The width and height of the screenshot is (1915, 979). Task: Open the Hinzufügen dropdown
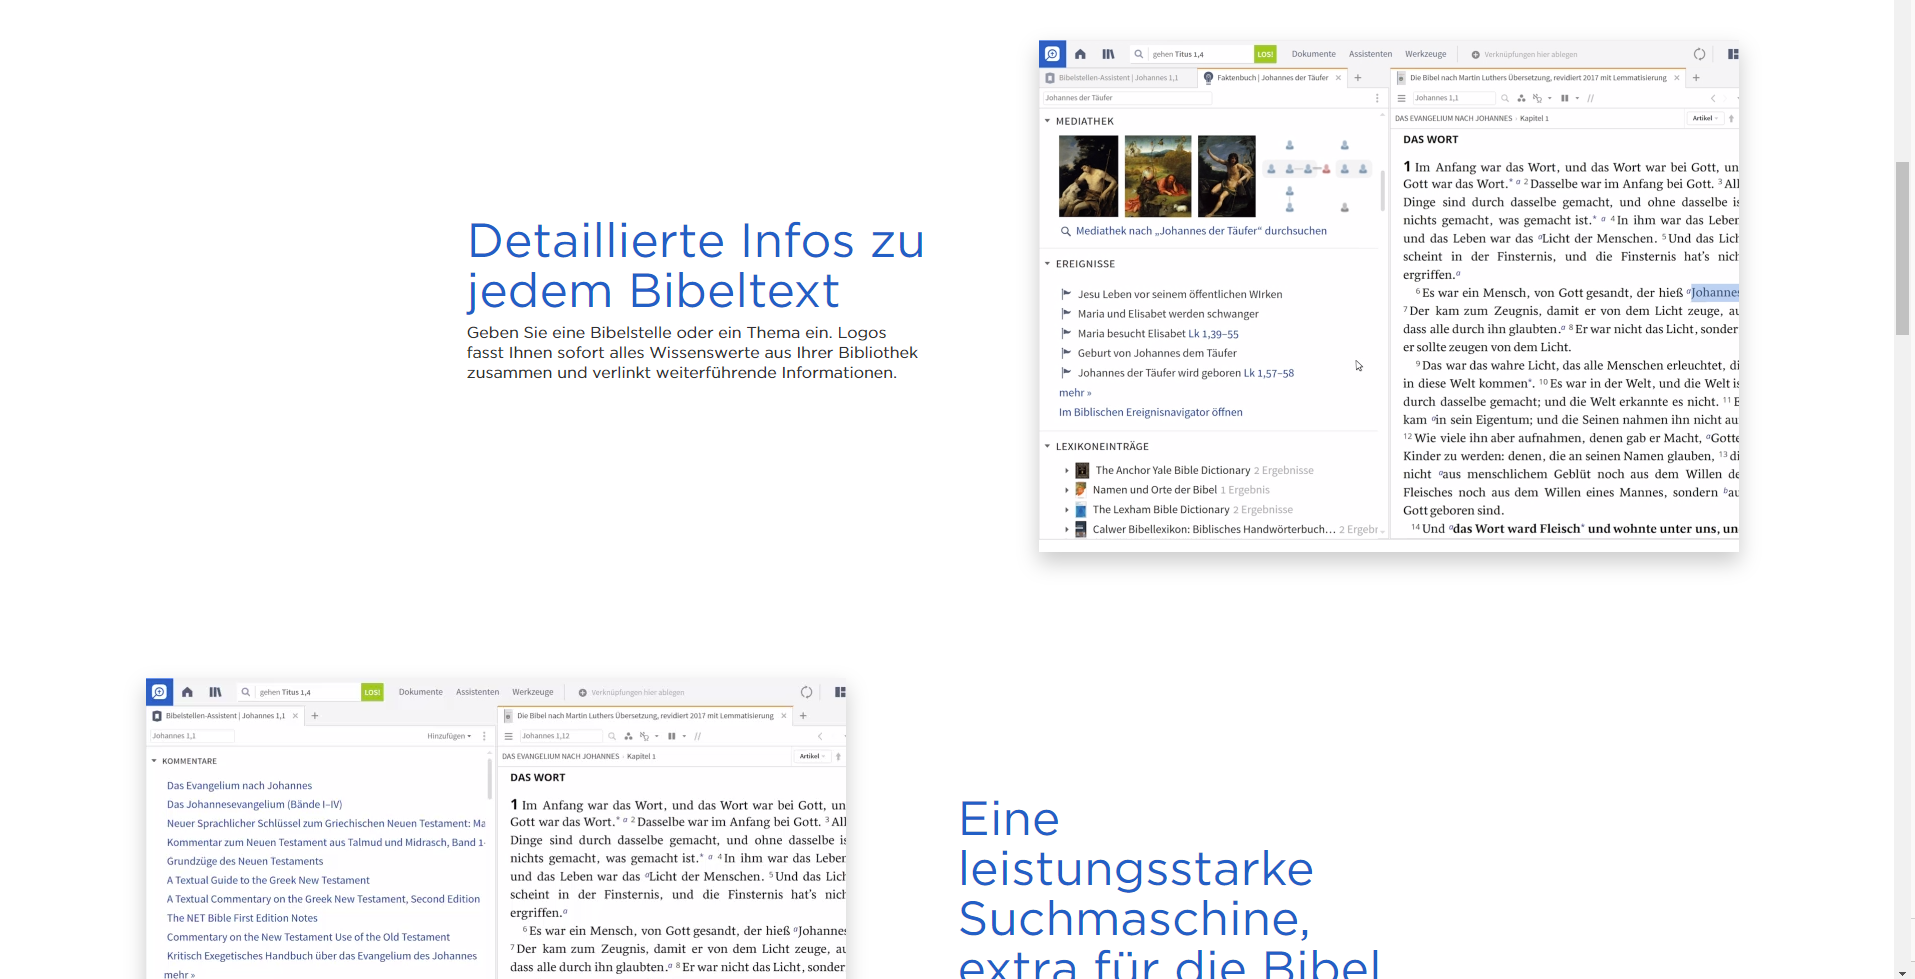click(449, 736)
